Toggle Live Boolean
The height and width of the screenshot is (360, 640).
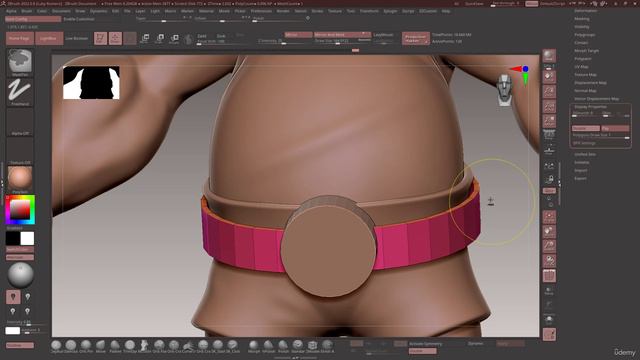[x=77, y=38]
